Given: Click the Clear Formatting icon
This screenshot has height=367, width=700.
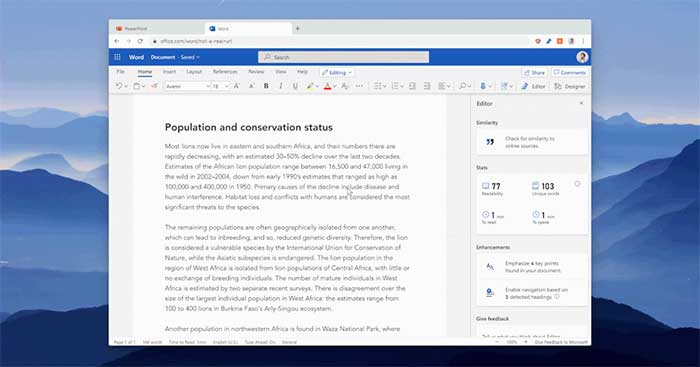Looking at the screenshot, I should (x=345, y=86).
